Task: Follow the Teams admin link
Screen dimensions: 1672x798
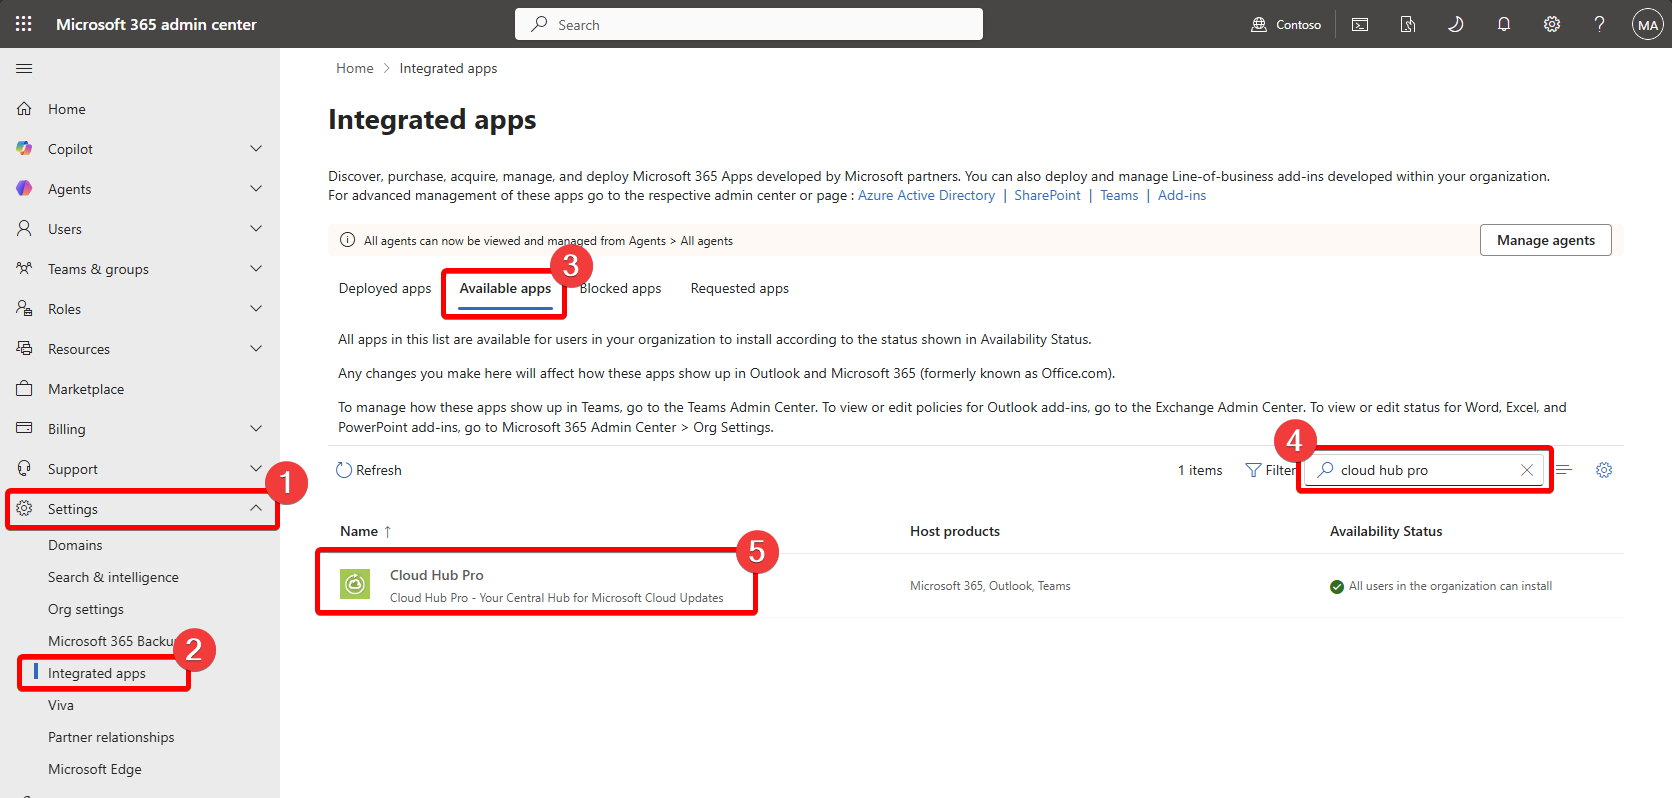Action: (x=1119, y=195)
